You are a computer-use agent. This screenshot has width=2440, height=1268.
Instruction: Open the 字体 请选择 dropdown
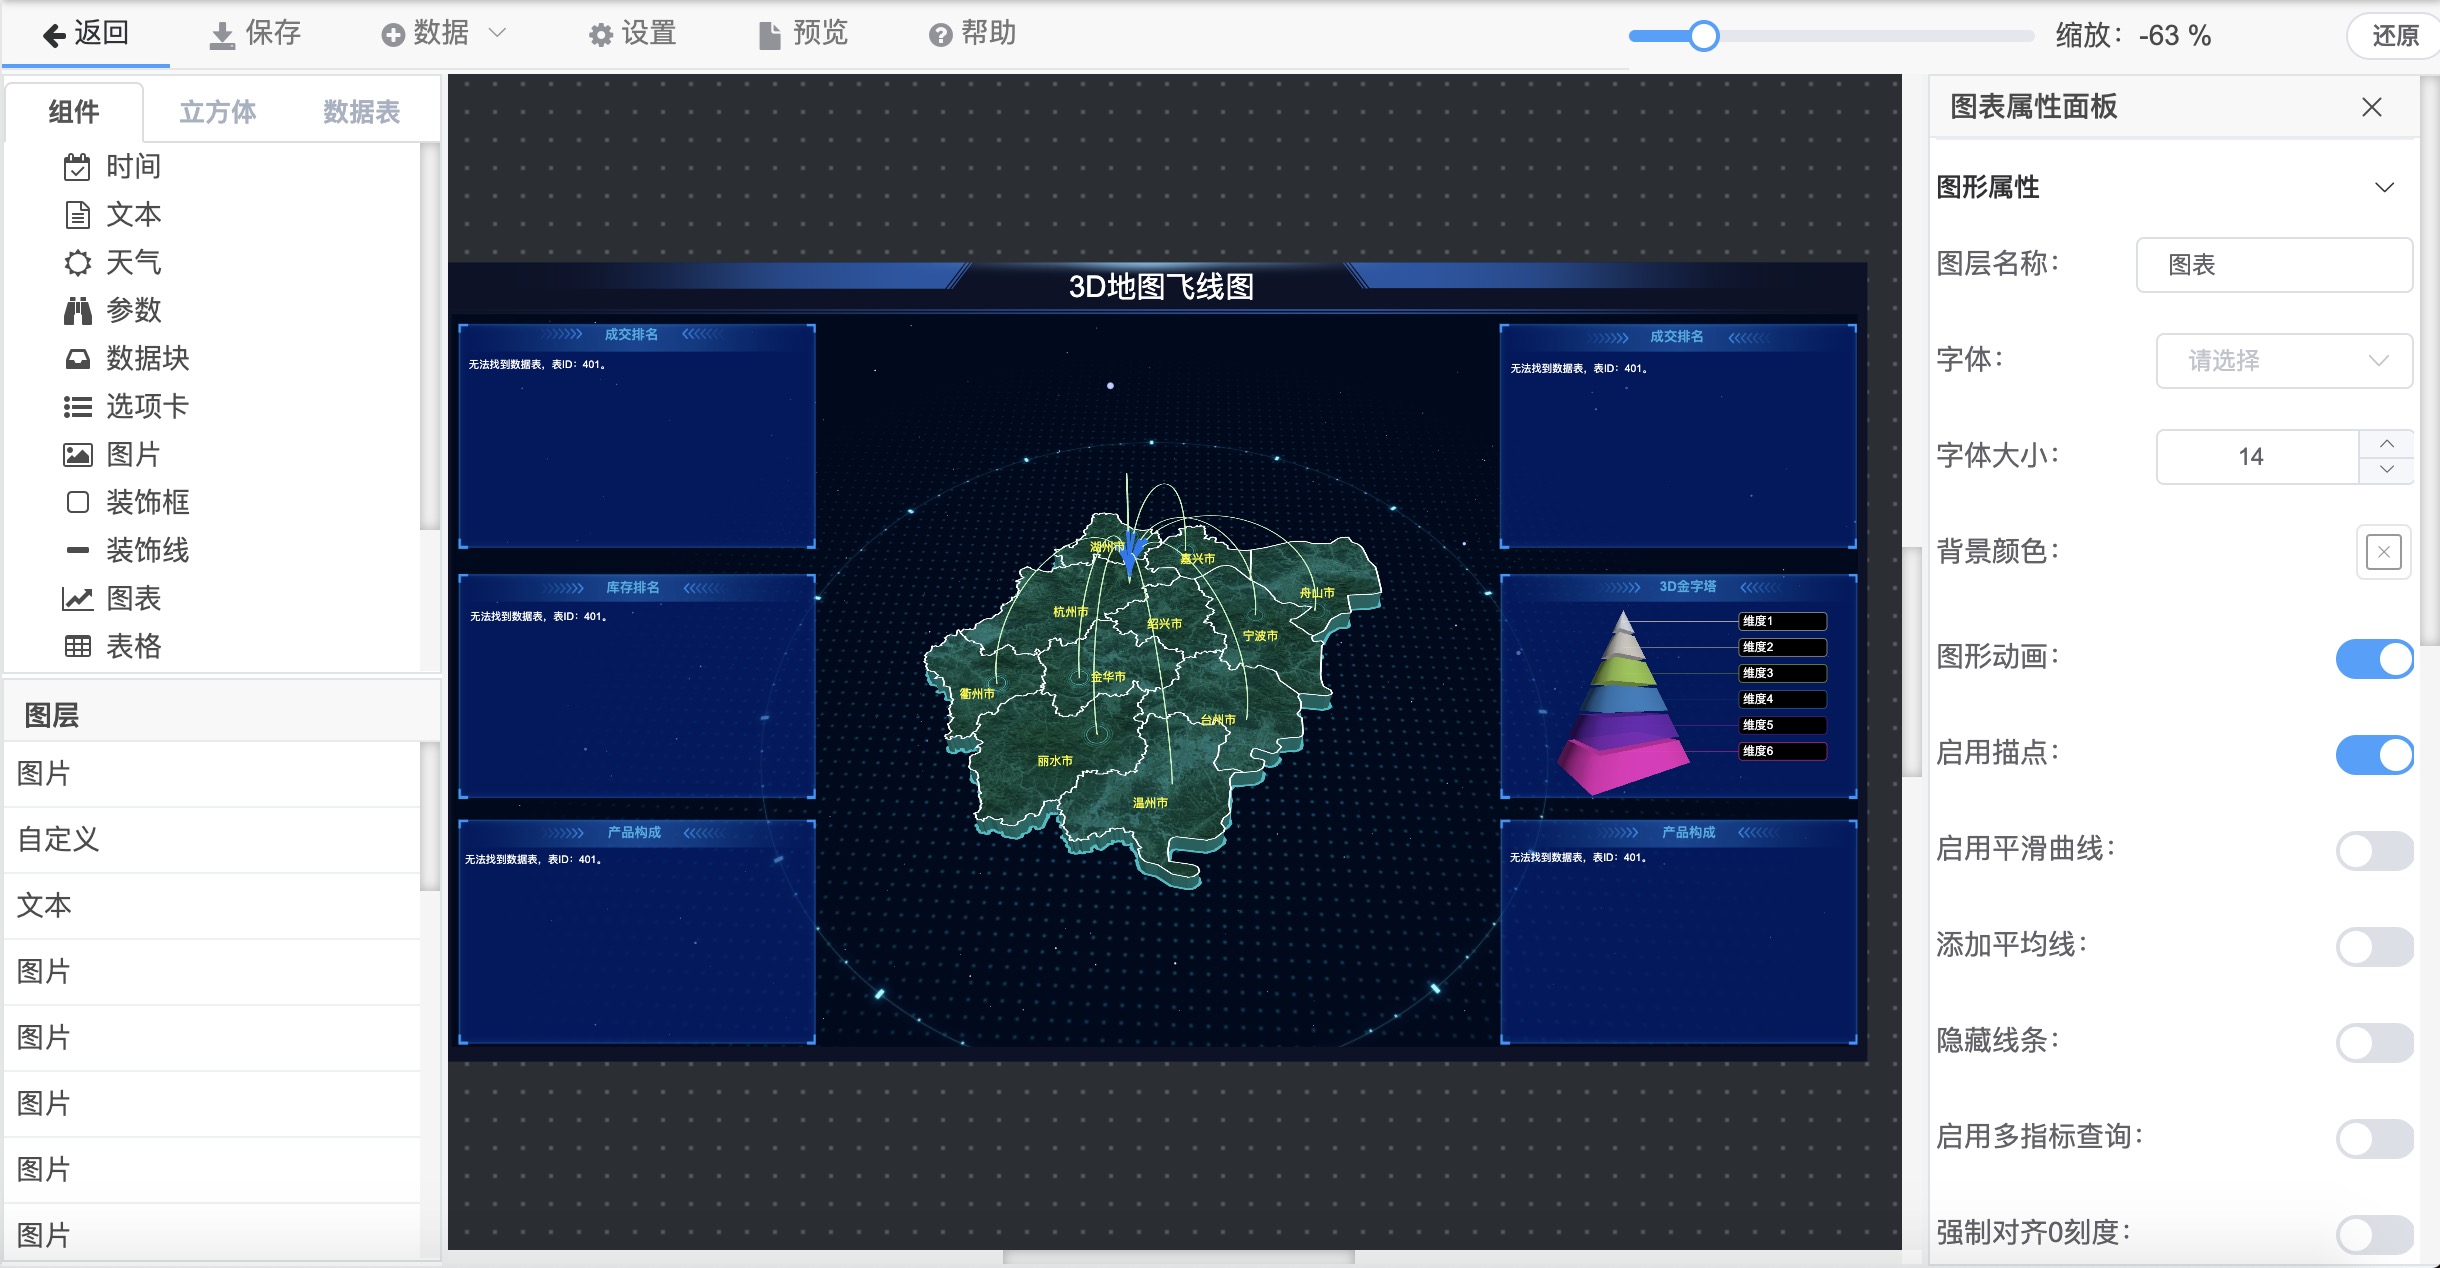(2283, 361)
